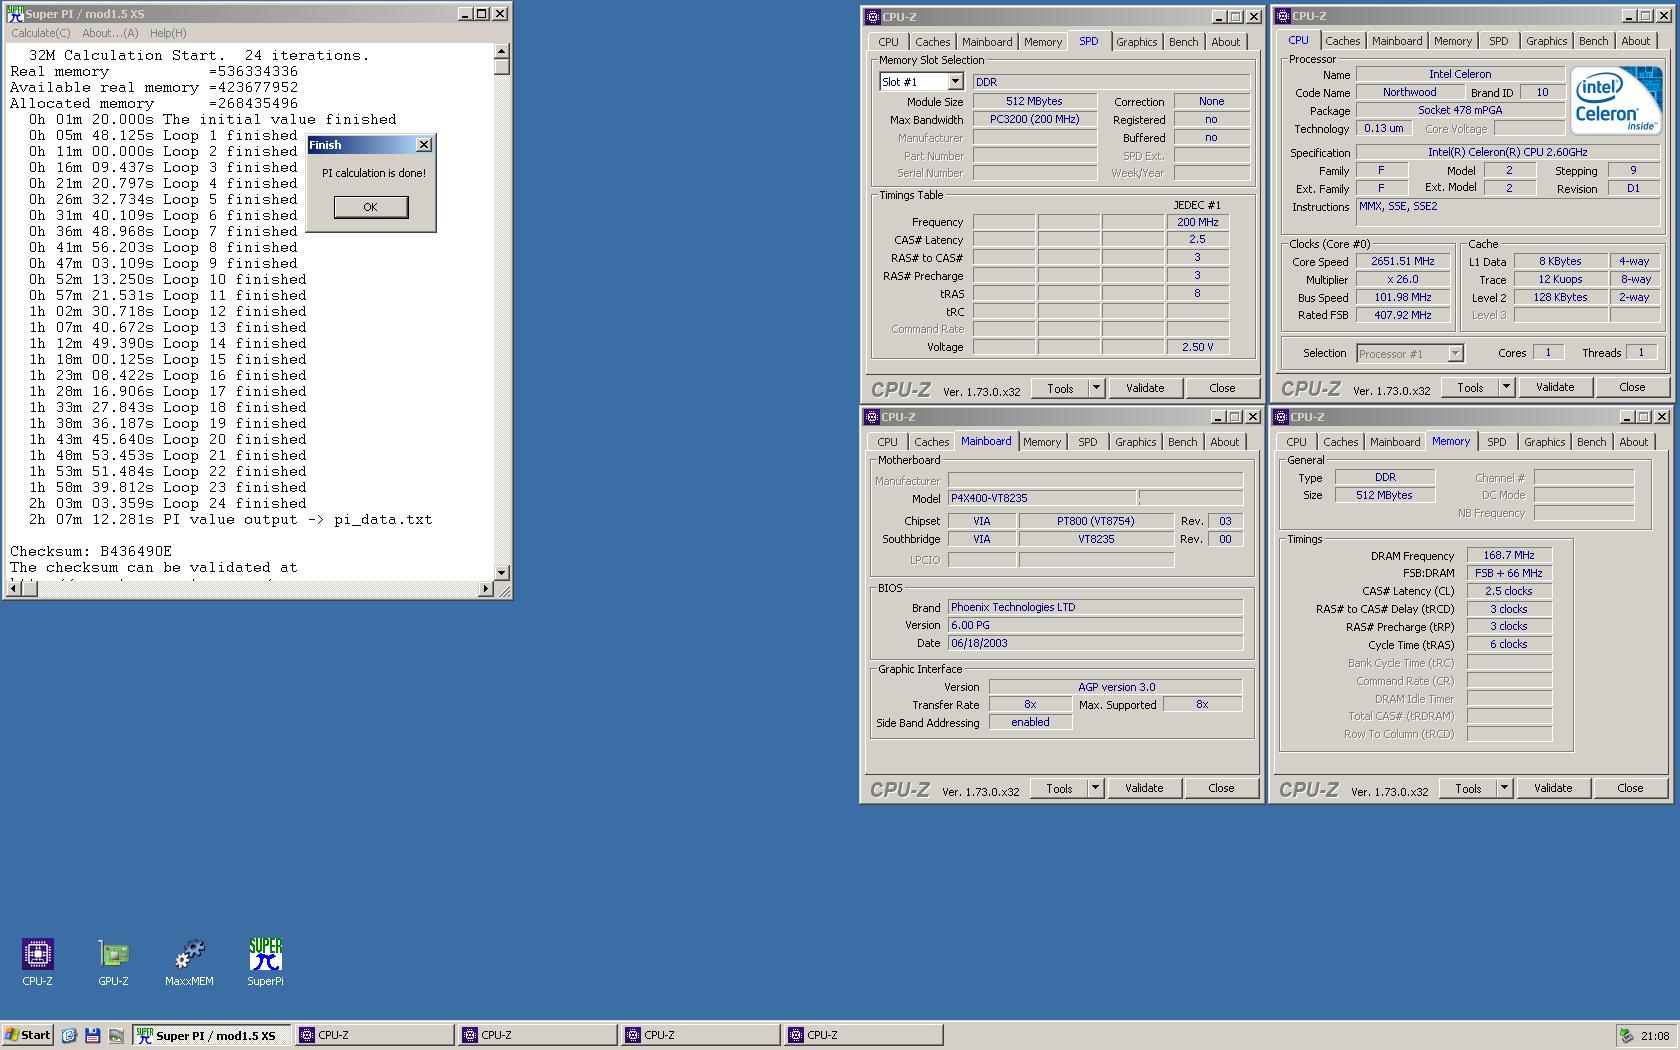Open the Processor #1 selection dropdown
This screenshot has width=1680, height=1050.
pyautogui.click(x=1455, y=353)
